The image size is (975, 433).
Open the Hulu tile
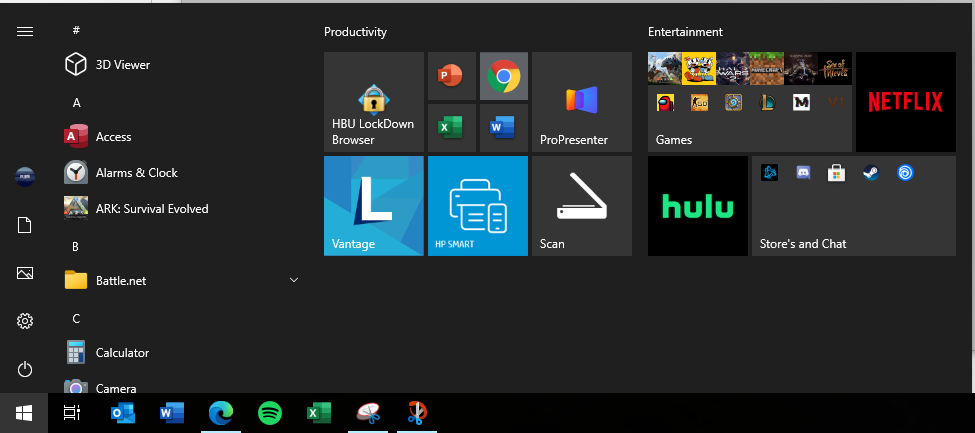click(x=698, y=206)
